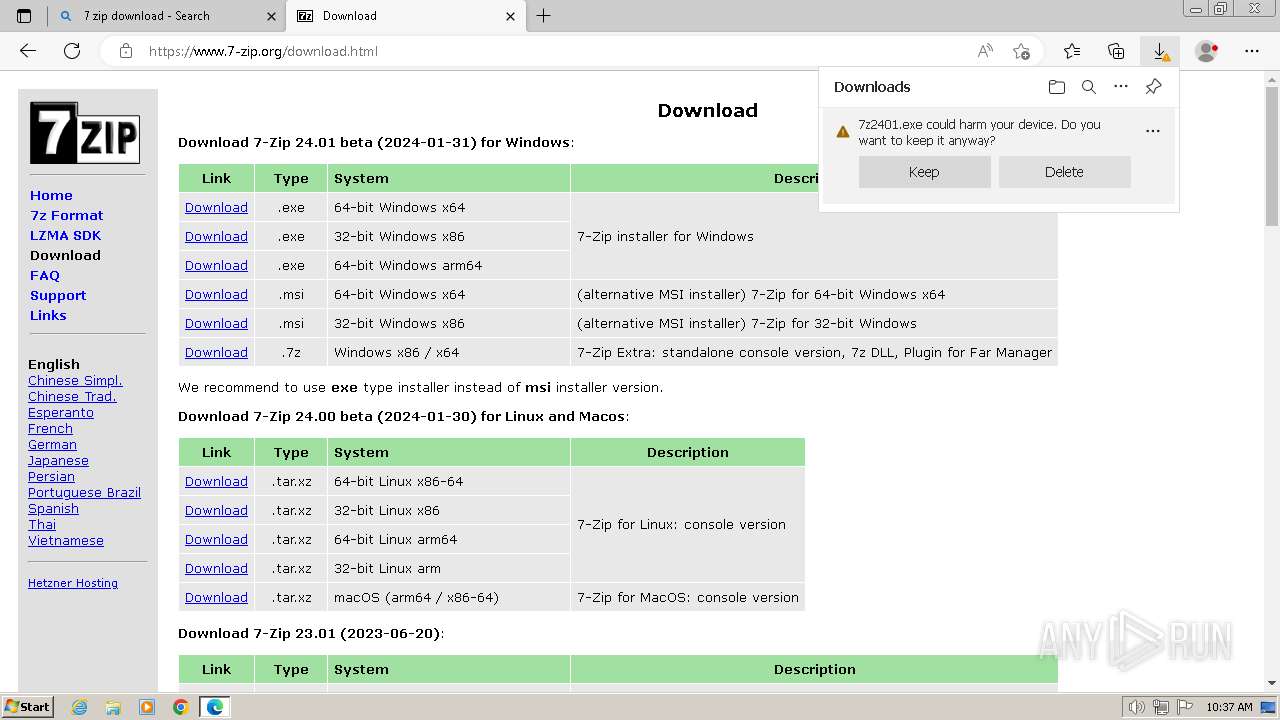
Task: Switch language to Chinese Simpl.
Action: 75,380
